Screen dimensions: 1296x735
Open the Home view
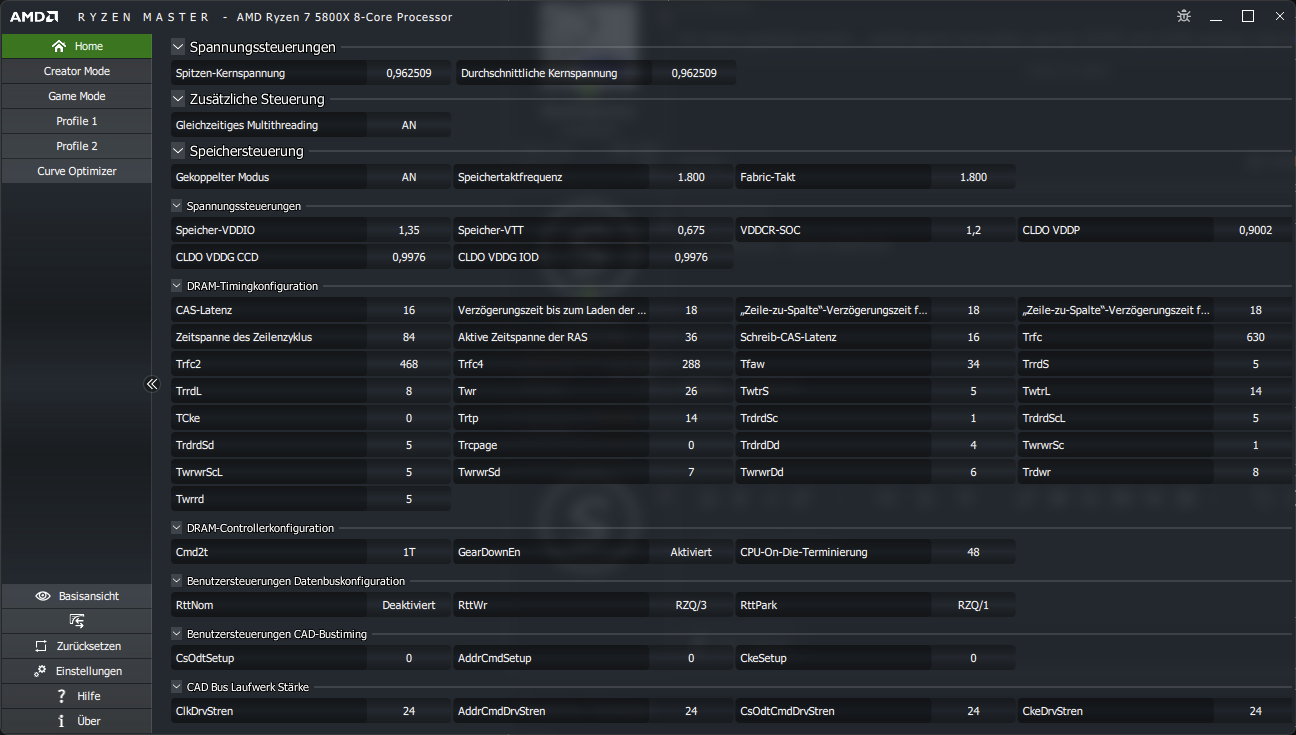point(76,46)
